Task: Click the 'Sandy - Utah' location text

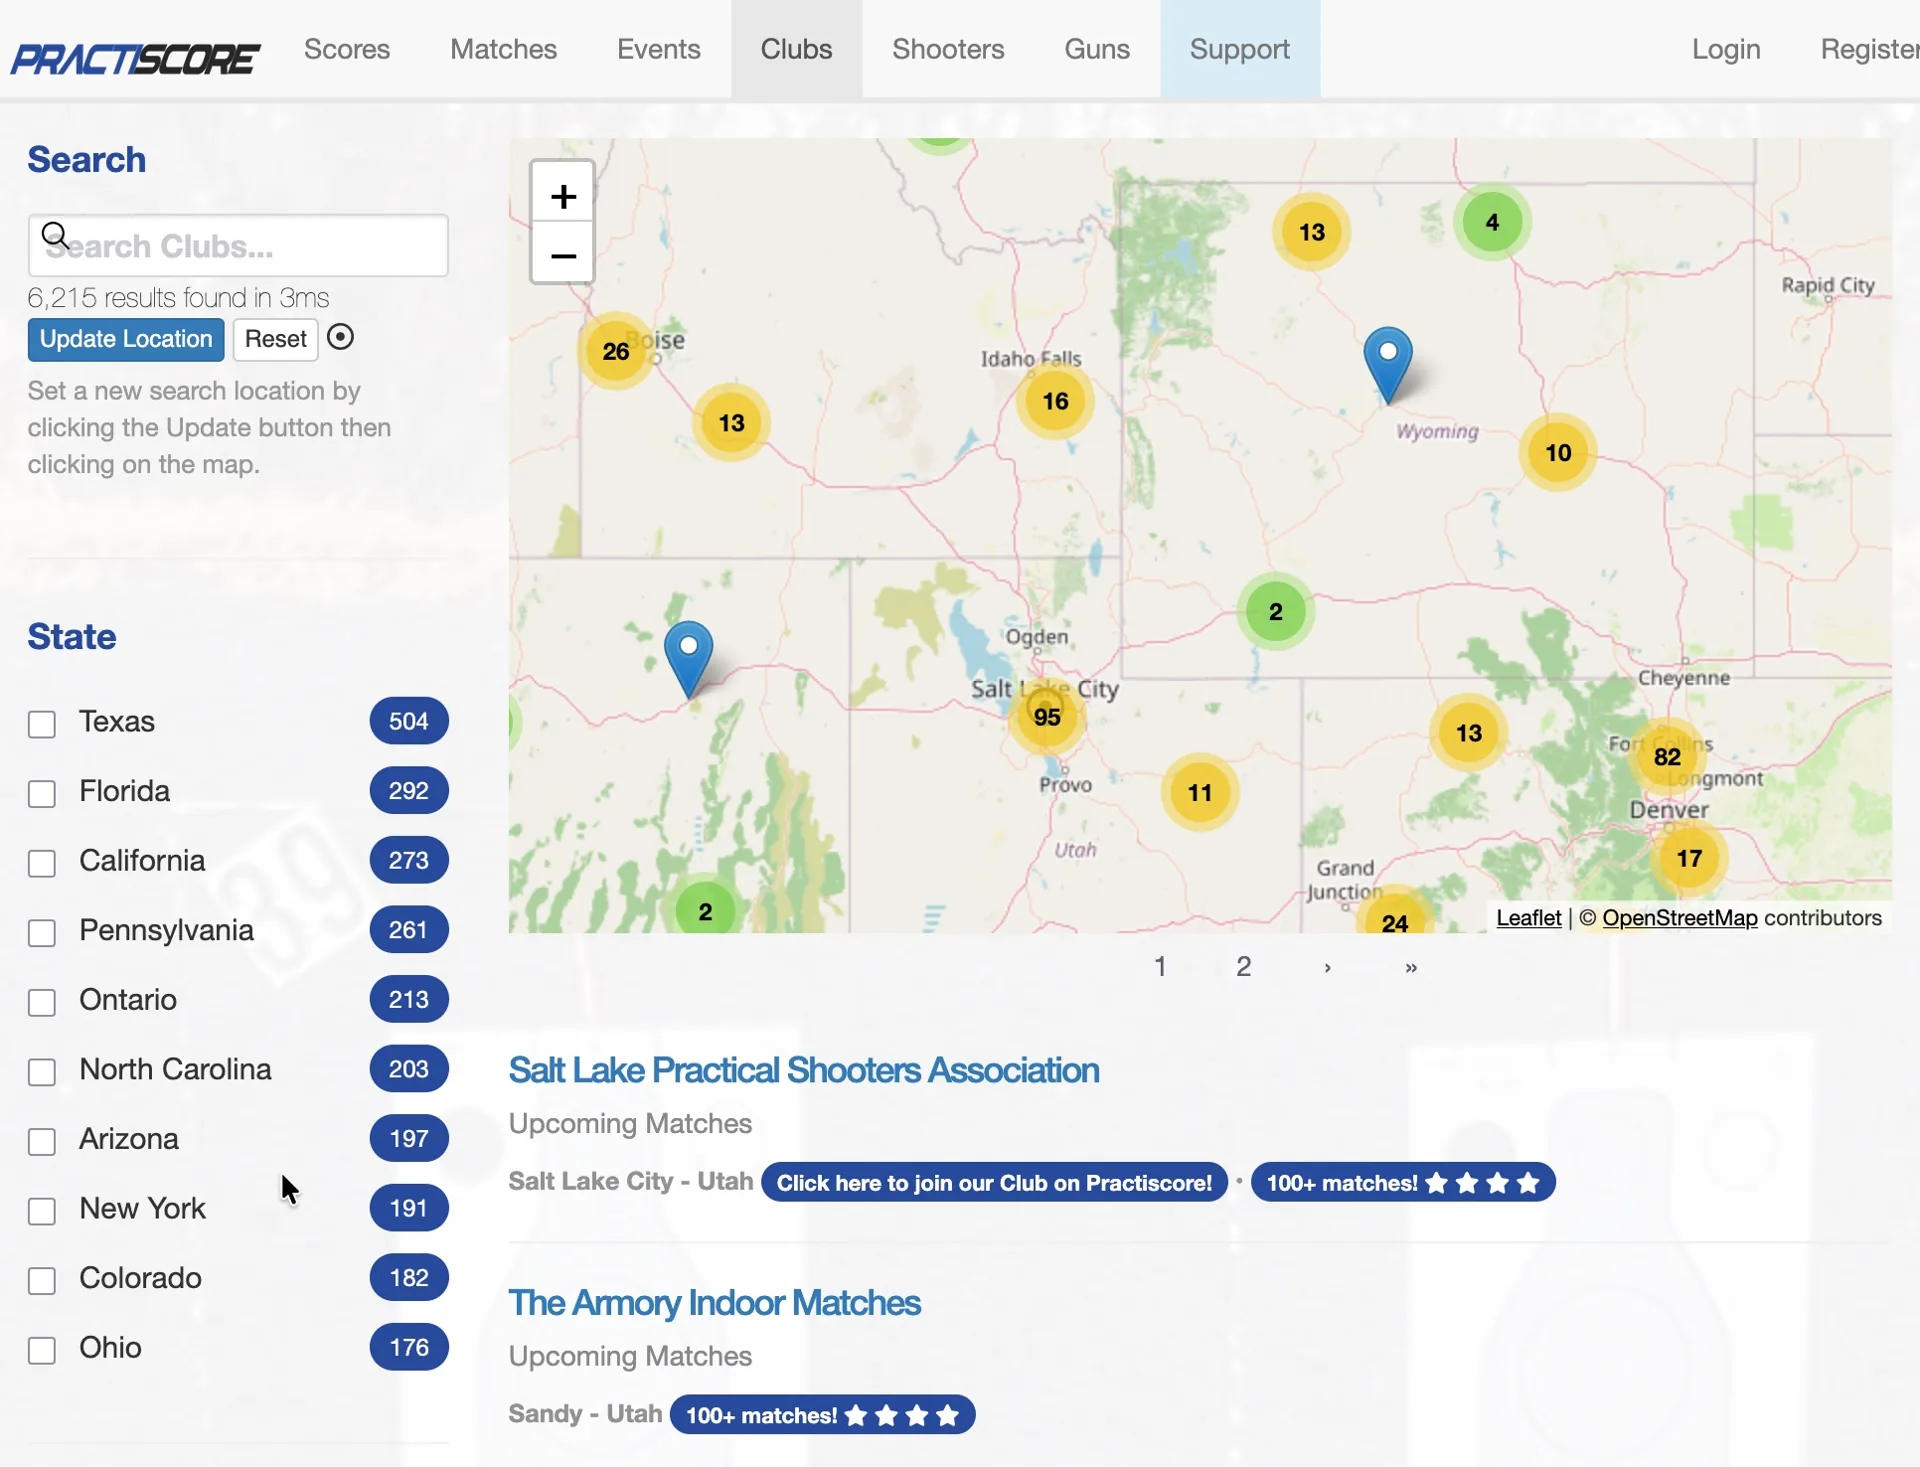Action: click(x=585, y=1413)
